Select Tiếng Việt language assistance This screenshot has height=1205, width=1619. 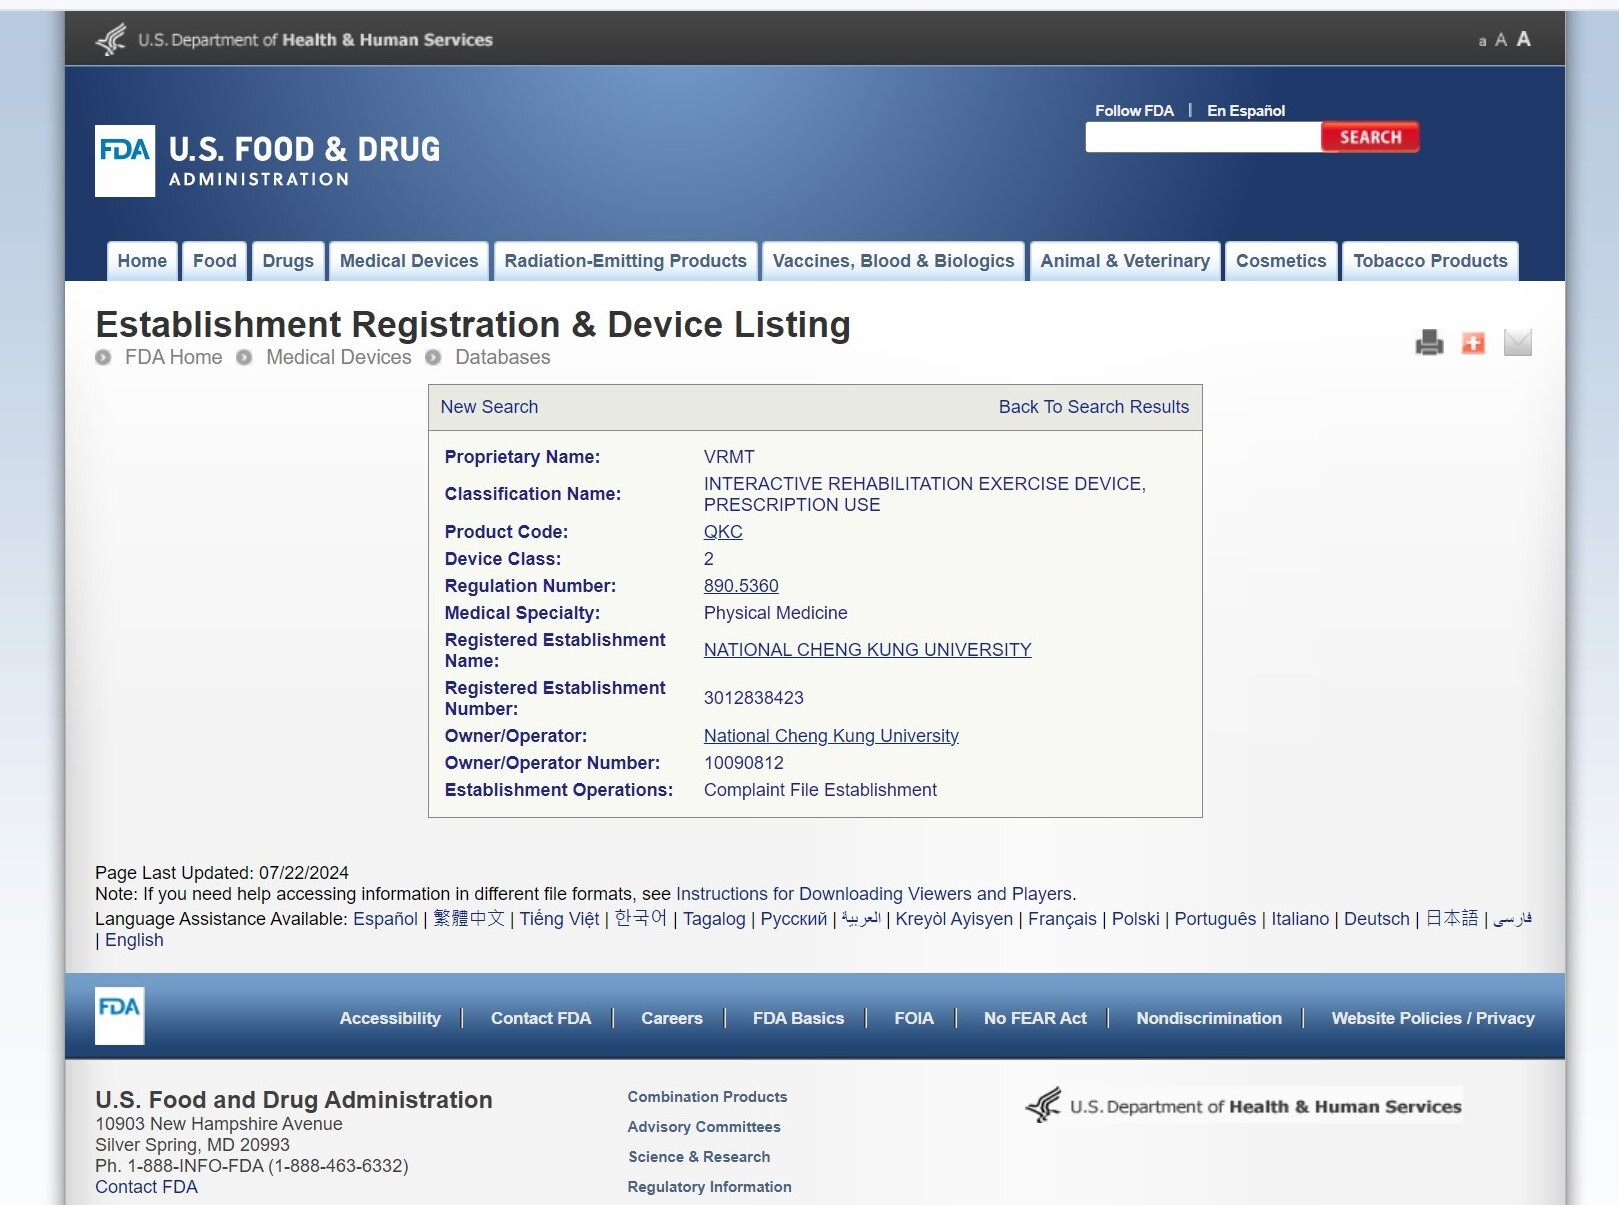coord(559,919)
